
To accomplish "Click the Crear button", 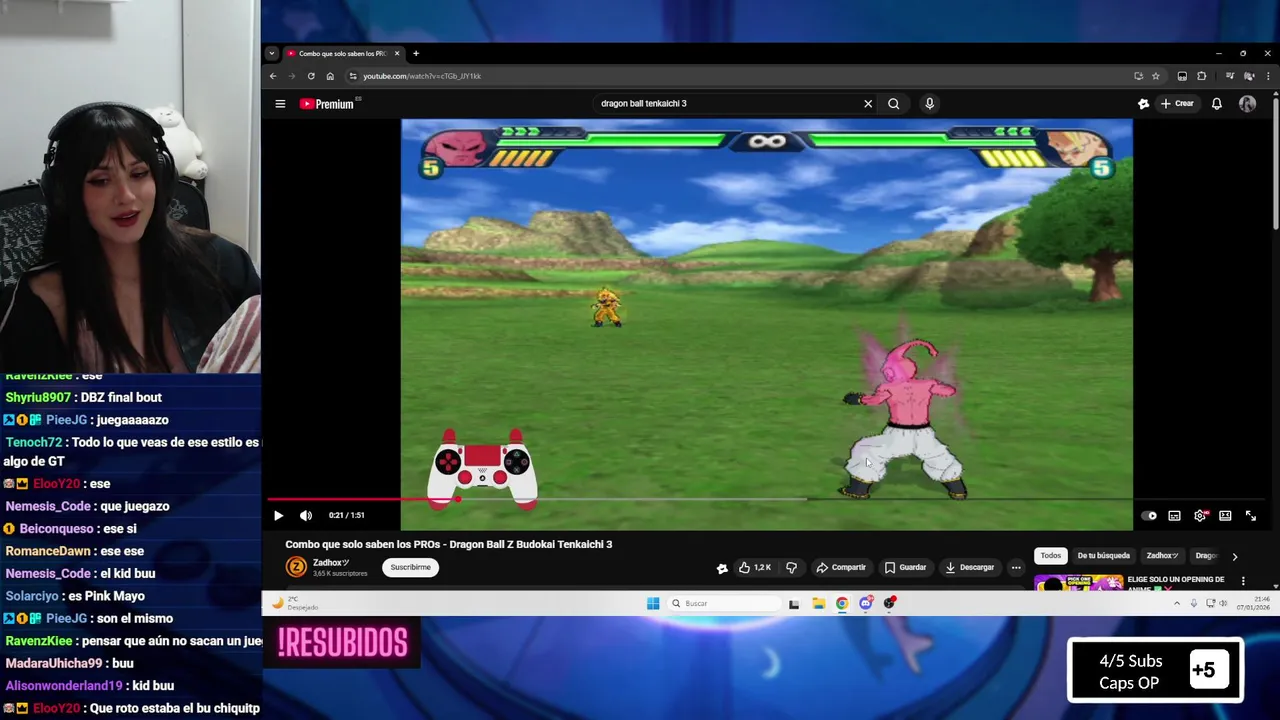I will point(1177,103).
